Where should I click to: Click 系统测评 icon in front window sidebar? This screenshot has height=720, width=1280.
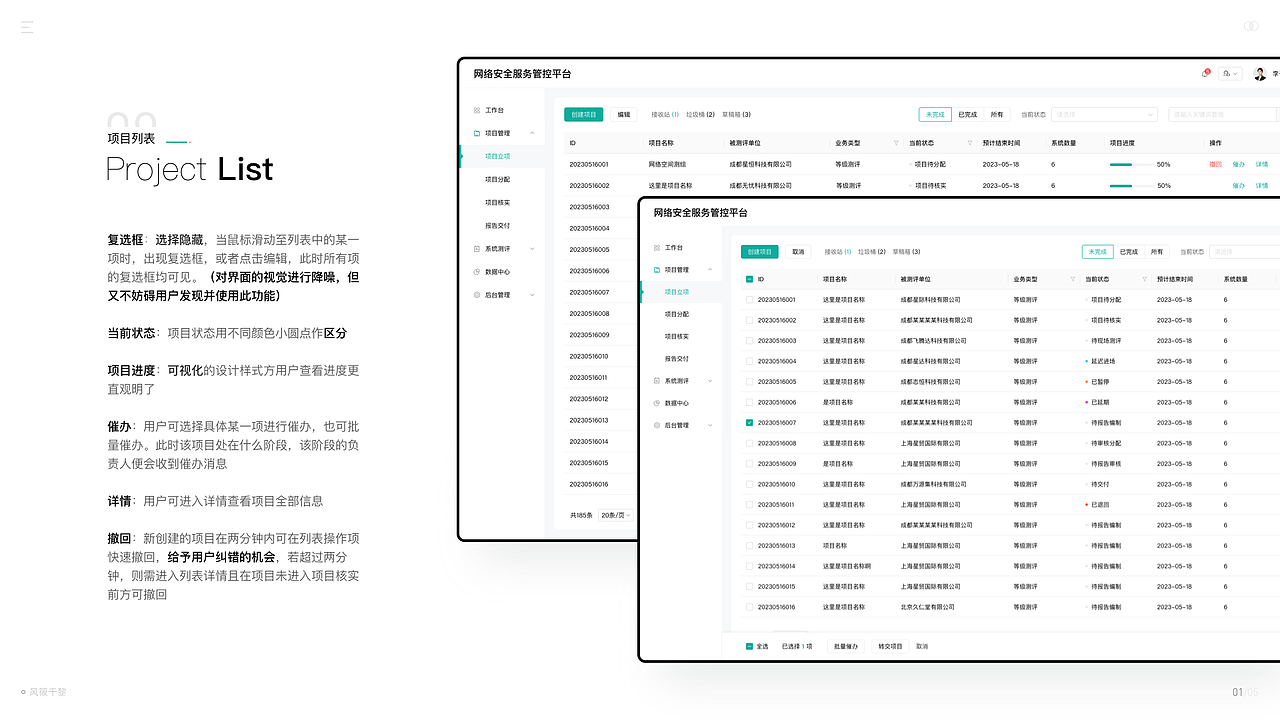tap(656, 381)
